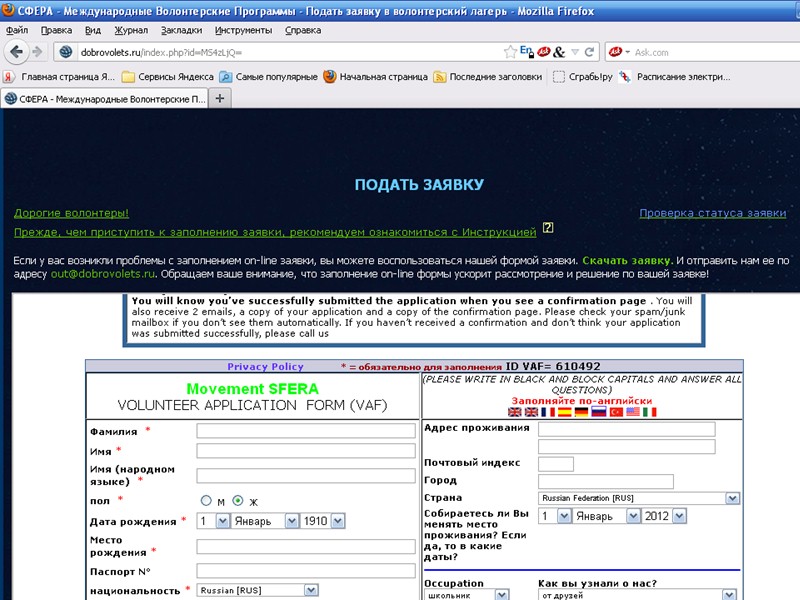Open the Вид menu

92,30
